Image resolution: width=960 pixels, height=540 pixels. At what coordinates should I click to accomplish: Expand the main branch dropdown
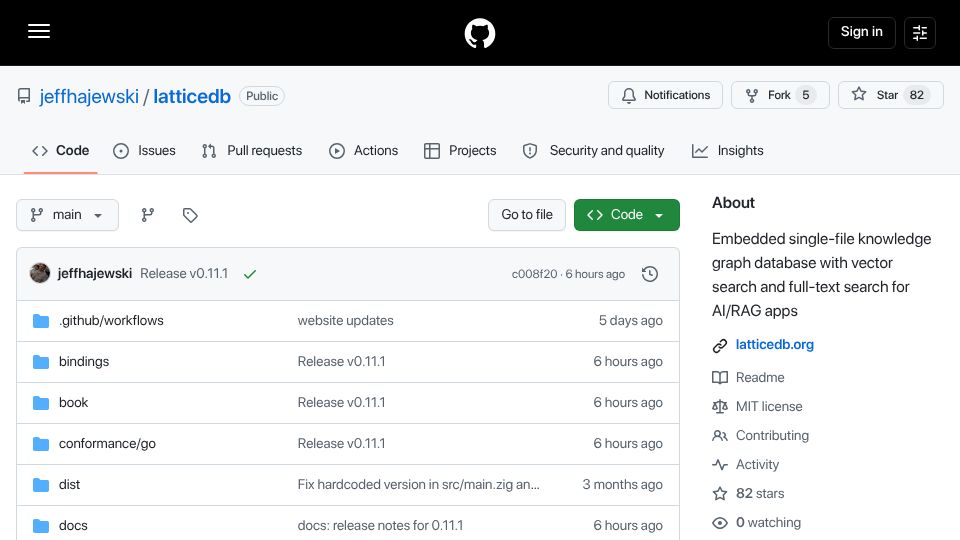(x=67, y=215)
